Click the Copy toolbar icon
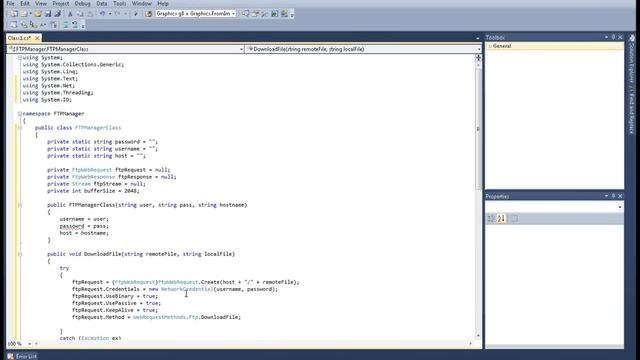 tap(80, 14)
